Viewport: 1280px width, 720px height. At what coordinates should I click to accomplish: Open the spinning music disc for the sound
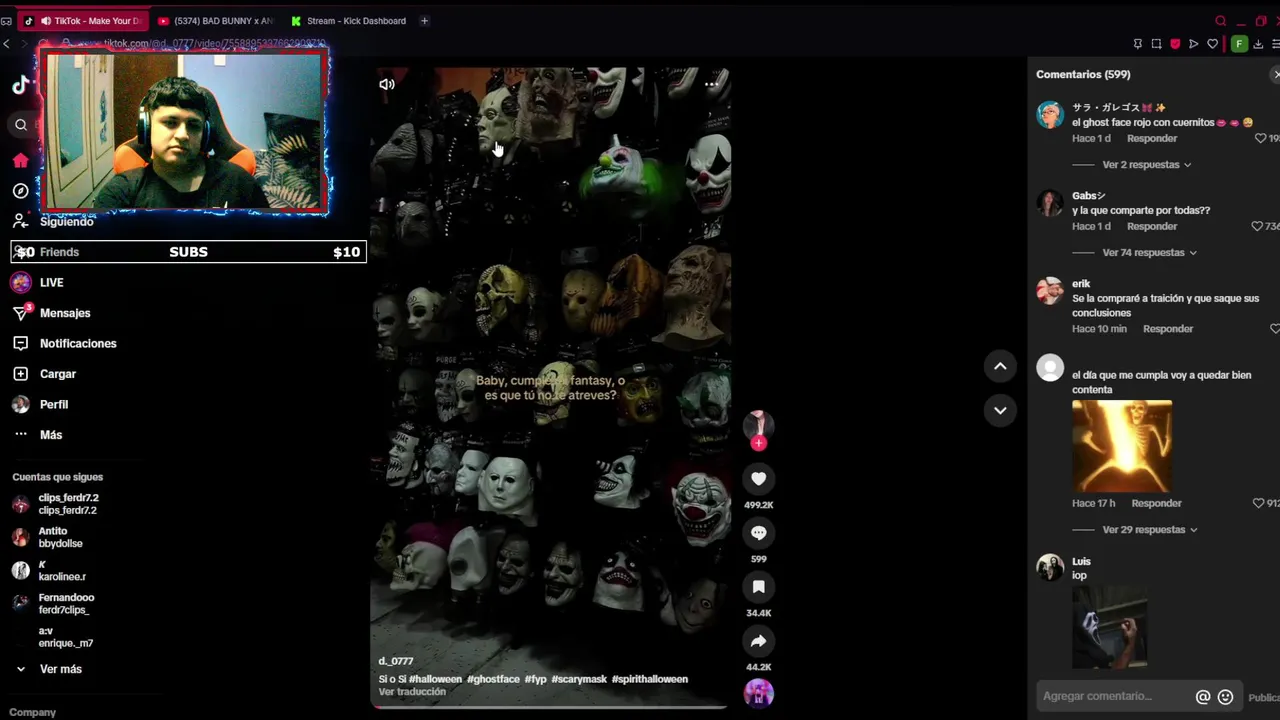click(x=758, y=692)
